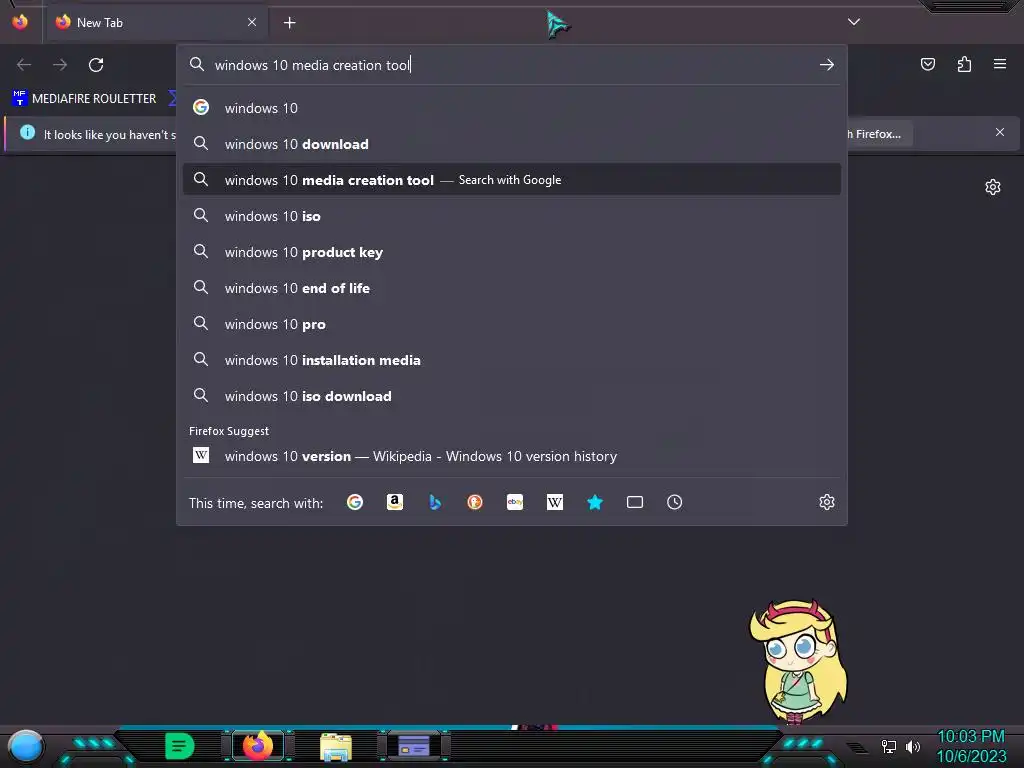Choose suggestion windows 10 download
Viewport: 1024px width, 768px height.
pos(512,144)
